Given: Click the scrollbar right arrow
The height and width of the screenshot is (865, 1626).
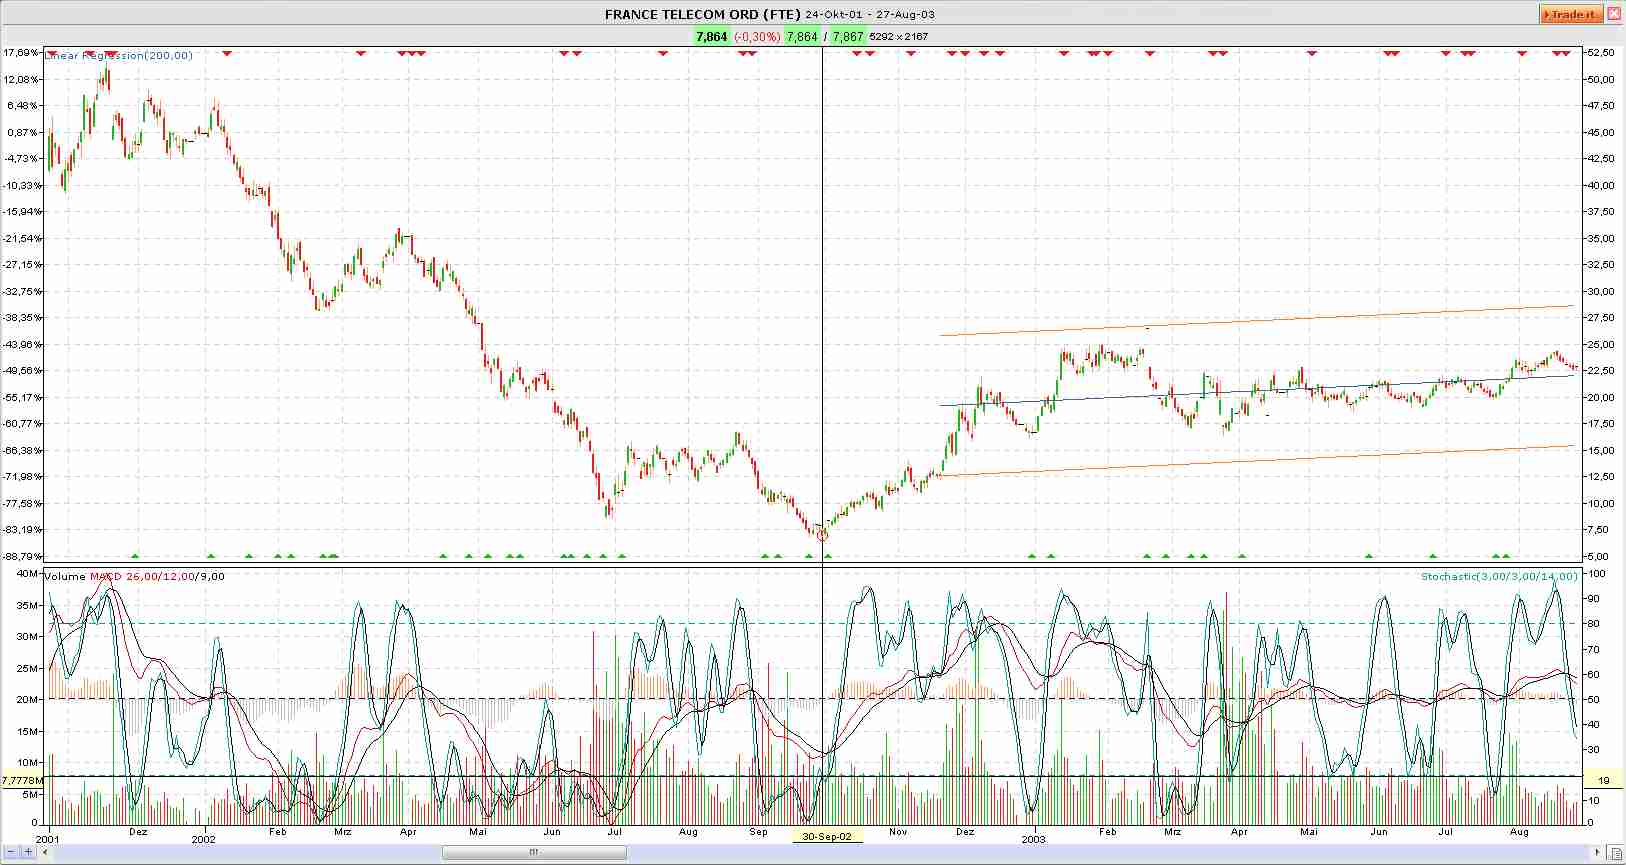Looking at the screenshot, I should point(1599,852).
